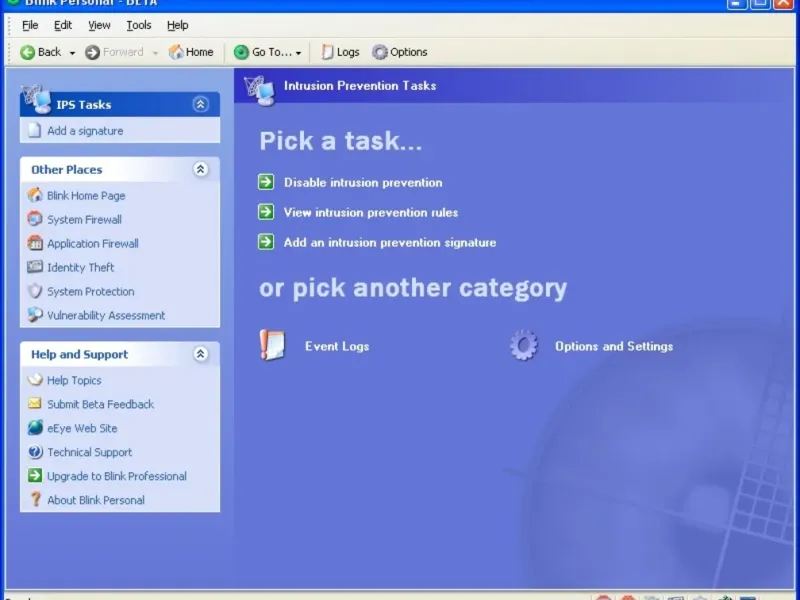Click the Intrusion Prevention Tasks header icon
The height and width of the screenshot is (600, 800).
pos(259,90)
